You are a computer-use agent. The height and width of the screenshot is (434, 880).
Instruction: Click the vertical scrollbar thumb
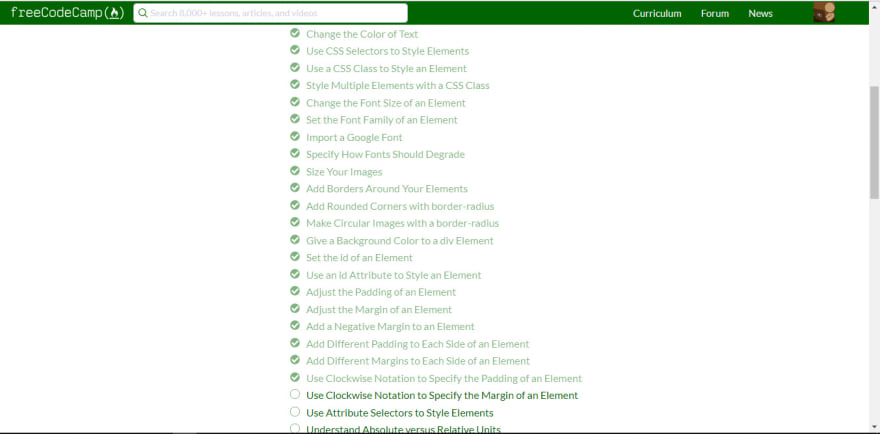(874, 142)
